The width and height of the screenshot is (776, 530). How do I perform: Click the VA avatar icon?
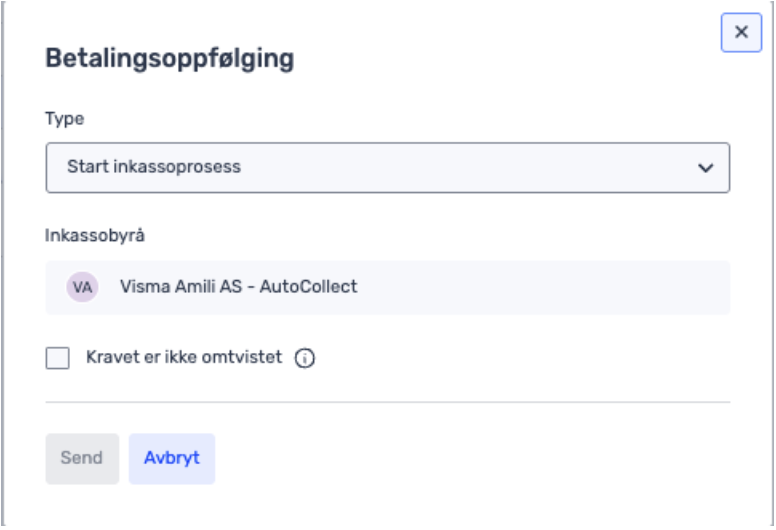pyautogui.click(x=82, y=287)
